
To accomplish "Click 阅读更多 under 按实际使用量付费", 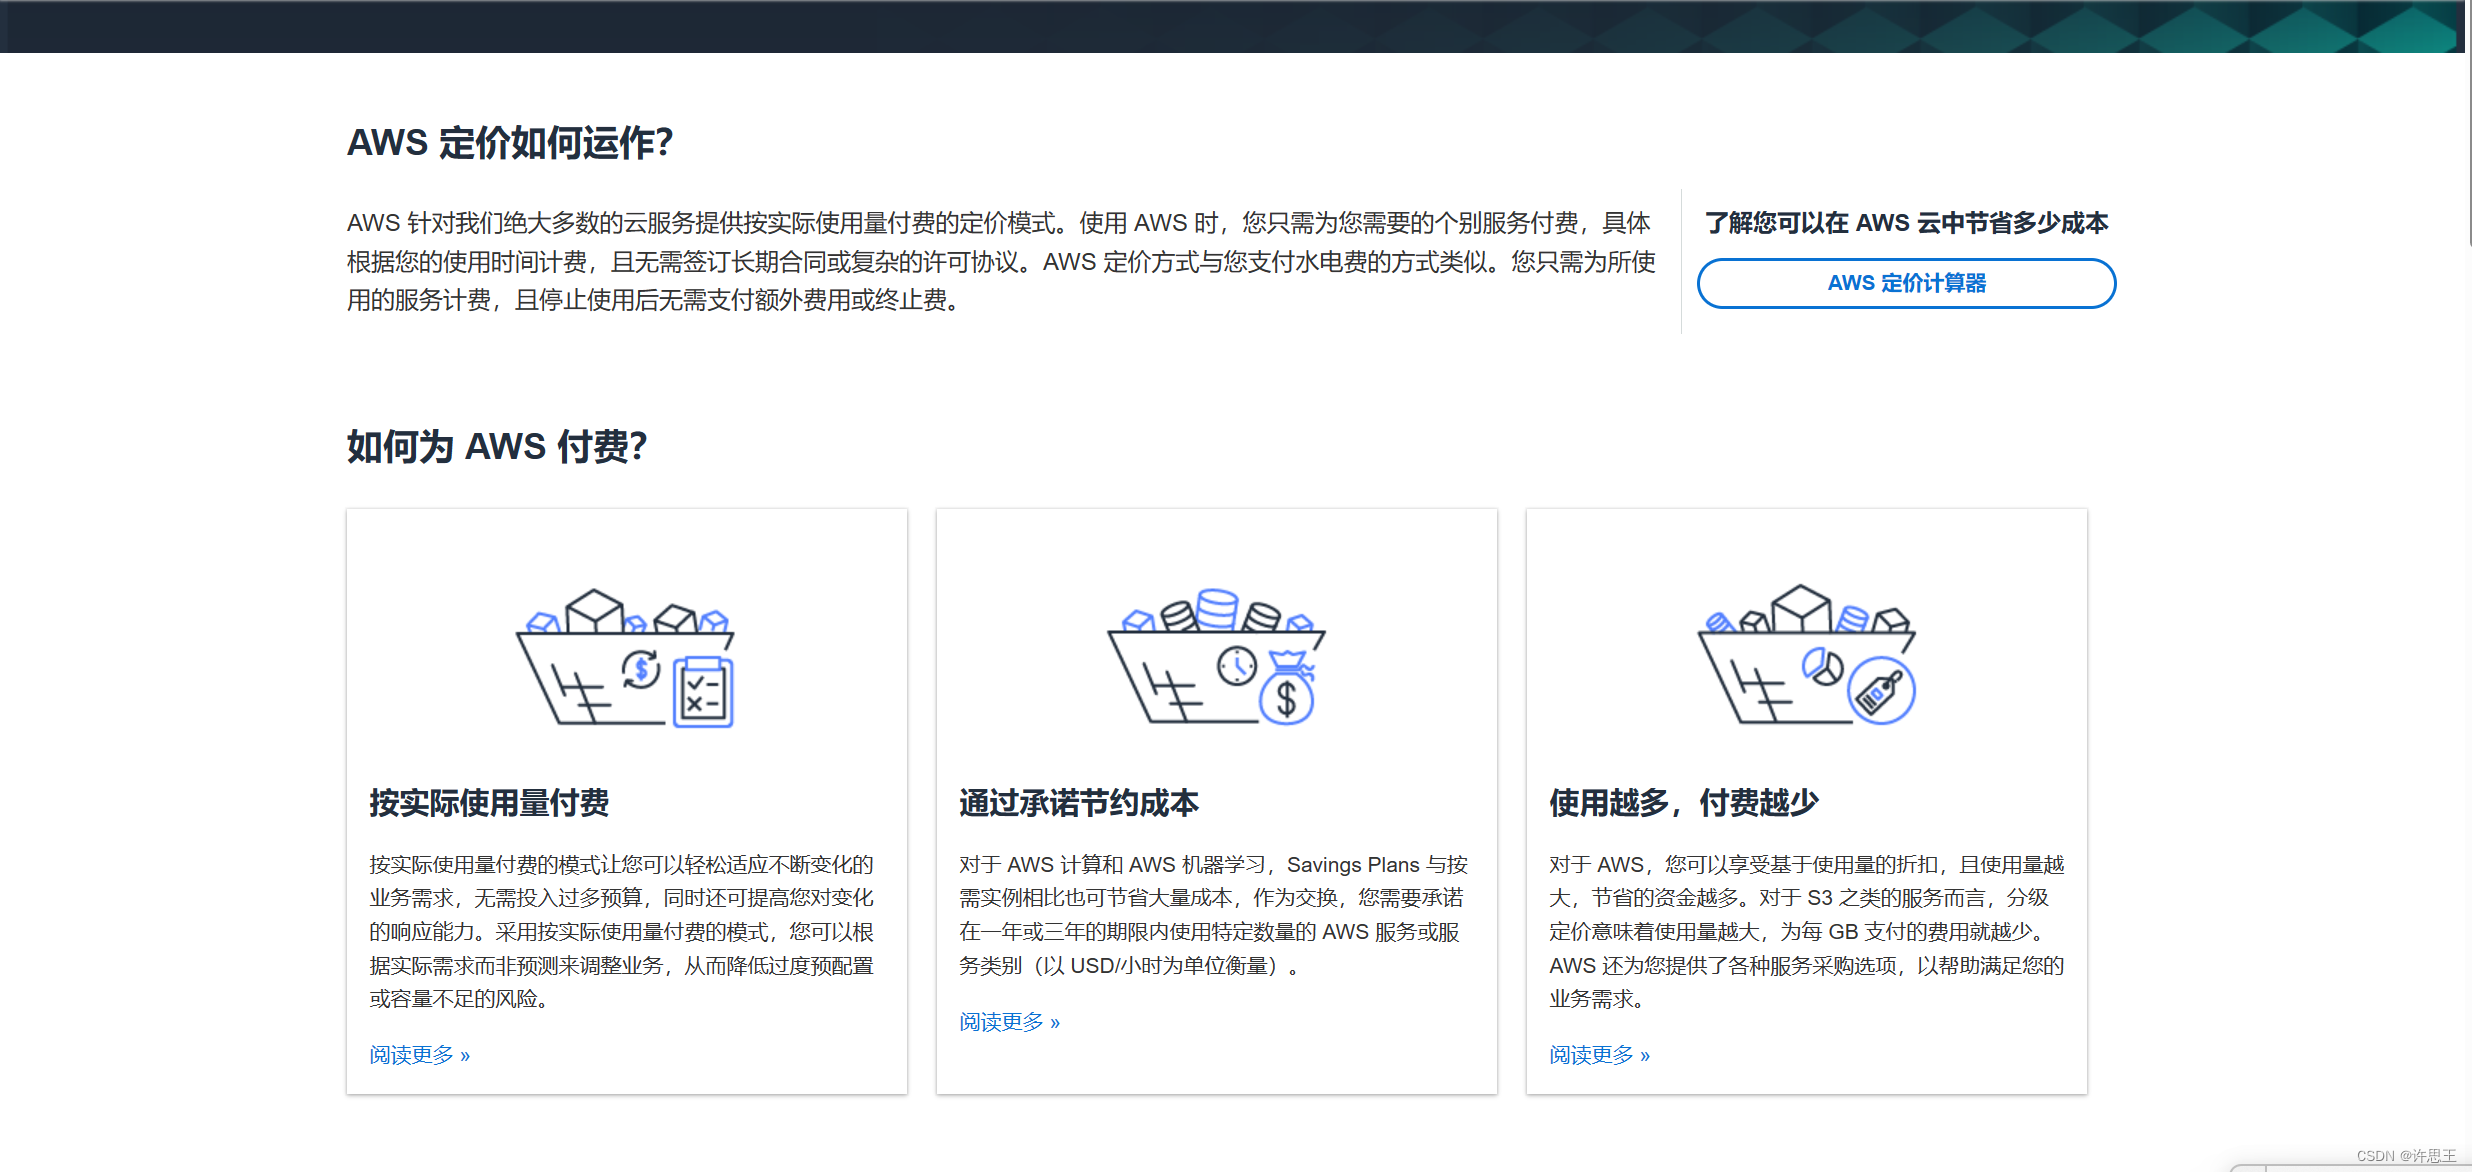I will [x=420, y=1055].
